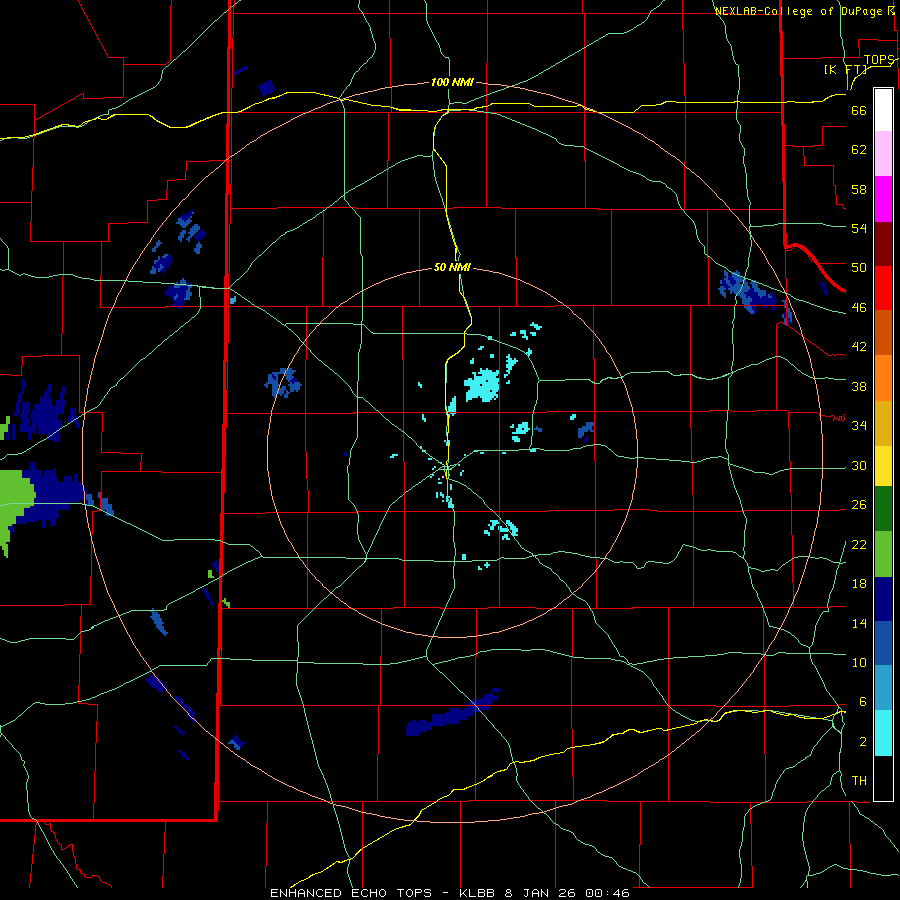This screenshot has width=900, height=900.
Task: Pick the dark orange legend swatch
Action: tap(883, 333)
